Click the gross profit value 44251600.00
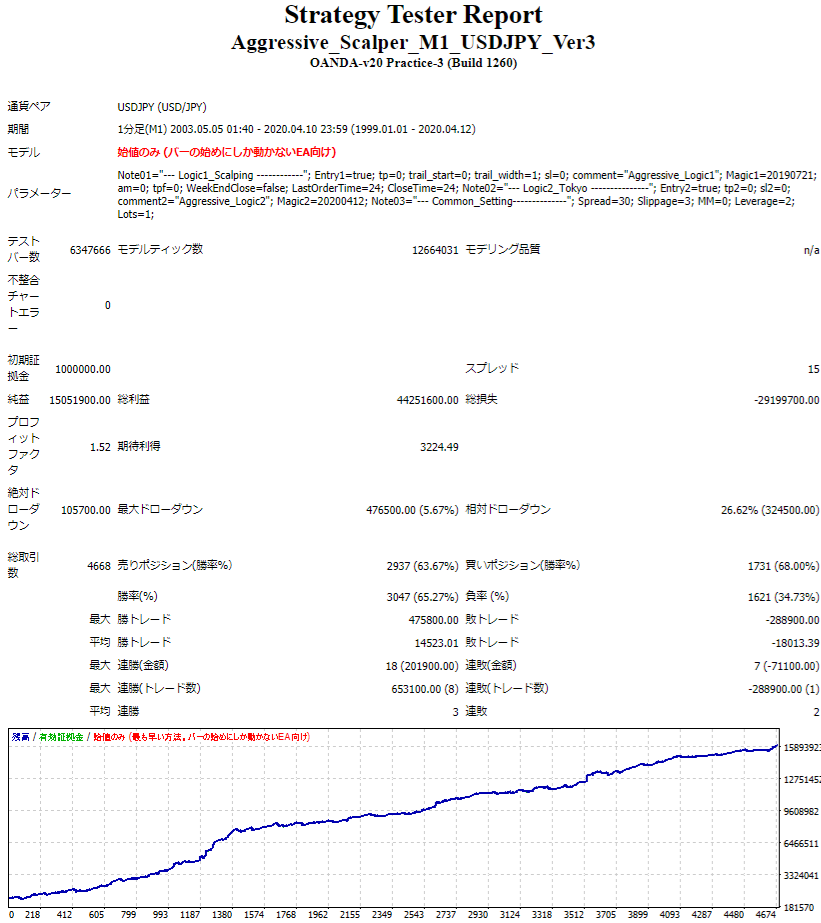The image size is (821, 923). coord(427,400)
